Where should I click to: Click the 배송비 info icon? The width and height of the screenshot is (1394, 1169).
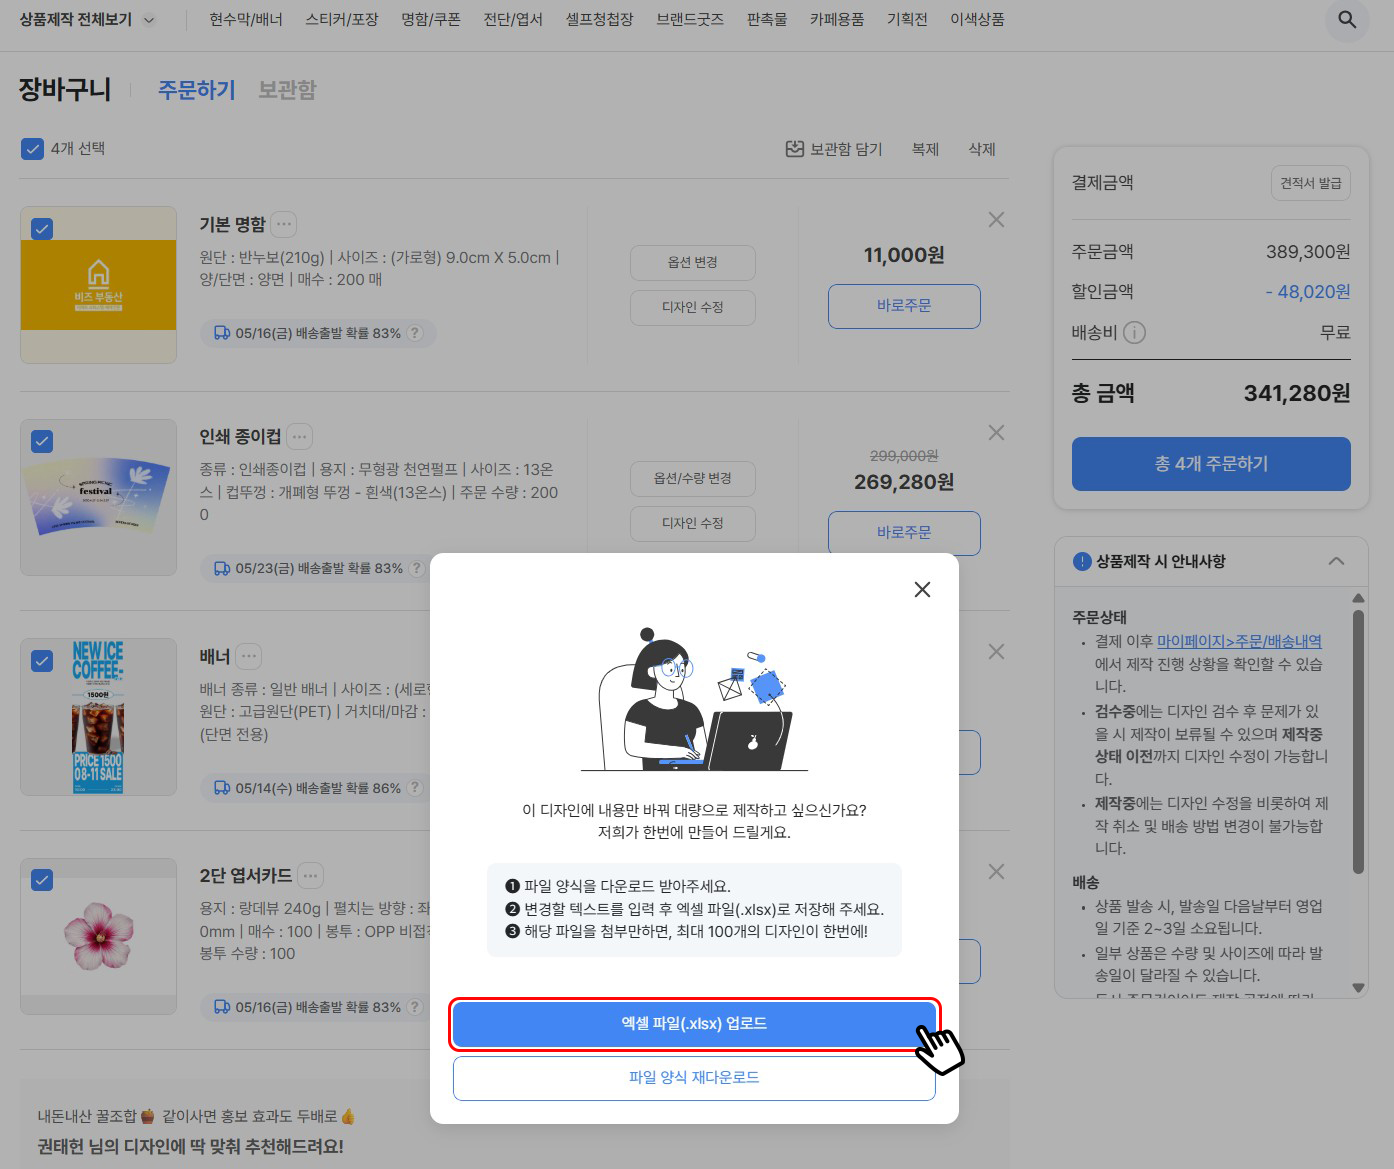click(x=1136, y=333)
